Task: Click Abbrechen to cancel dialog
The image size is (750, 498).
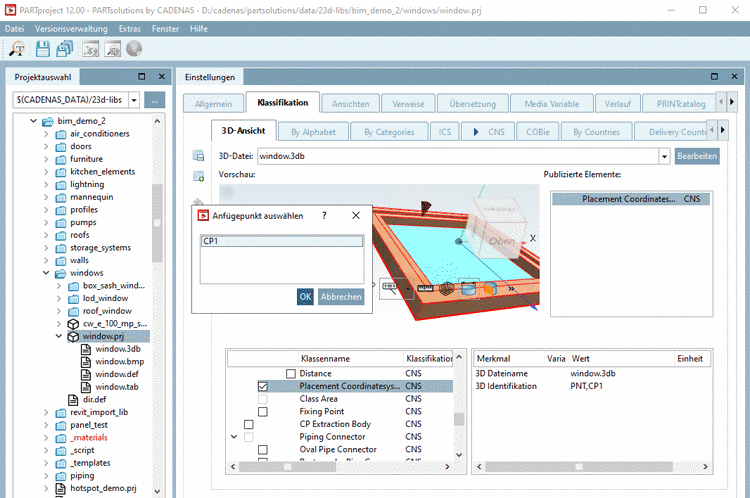Action: point(341,297)
